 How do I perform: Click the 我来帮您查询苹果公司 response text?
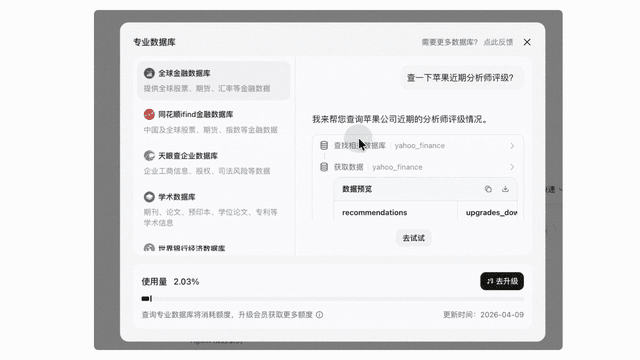(400, 119)
